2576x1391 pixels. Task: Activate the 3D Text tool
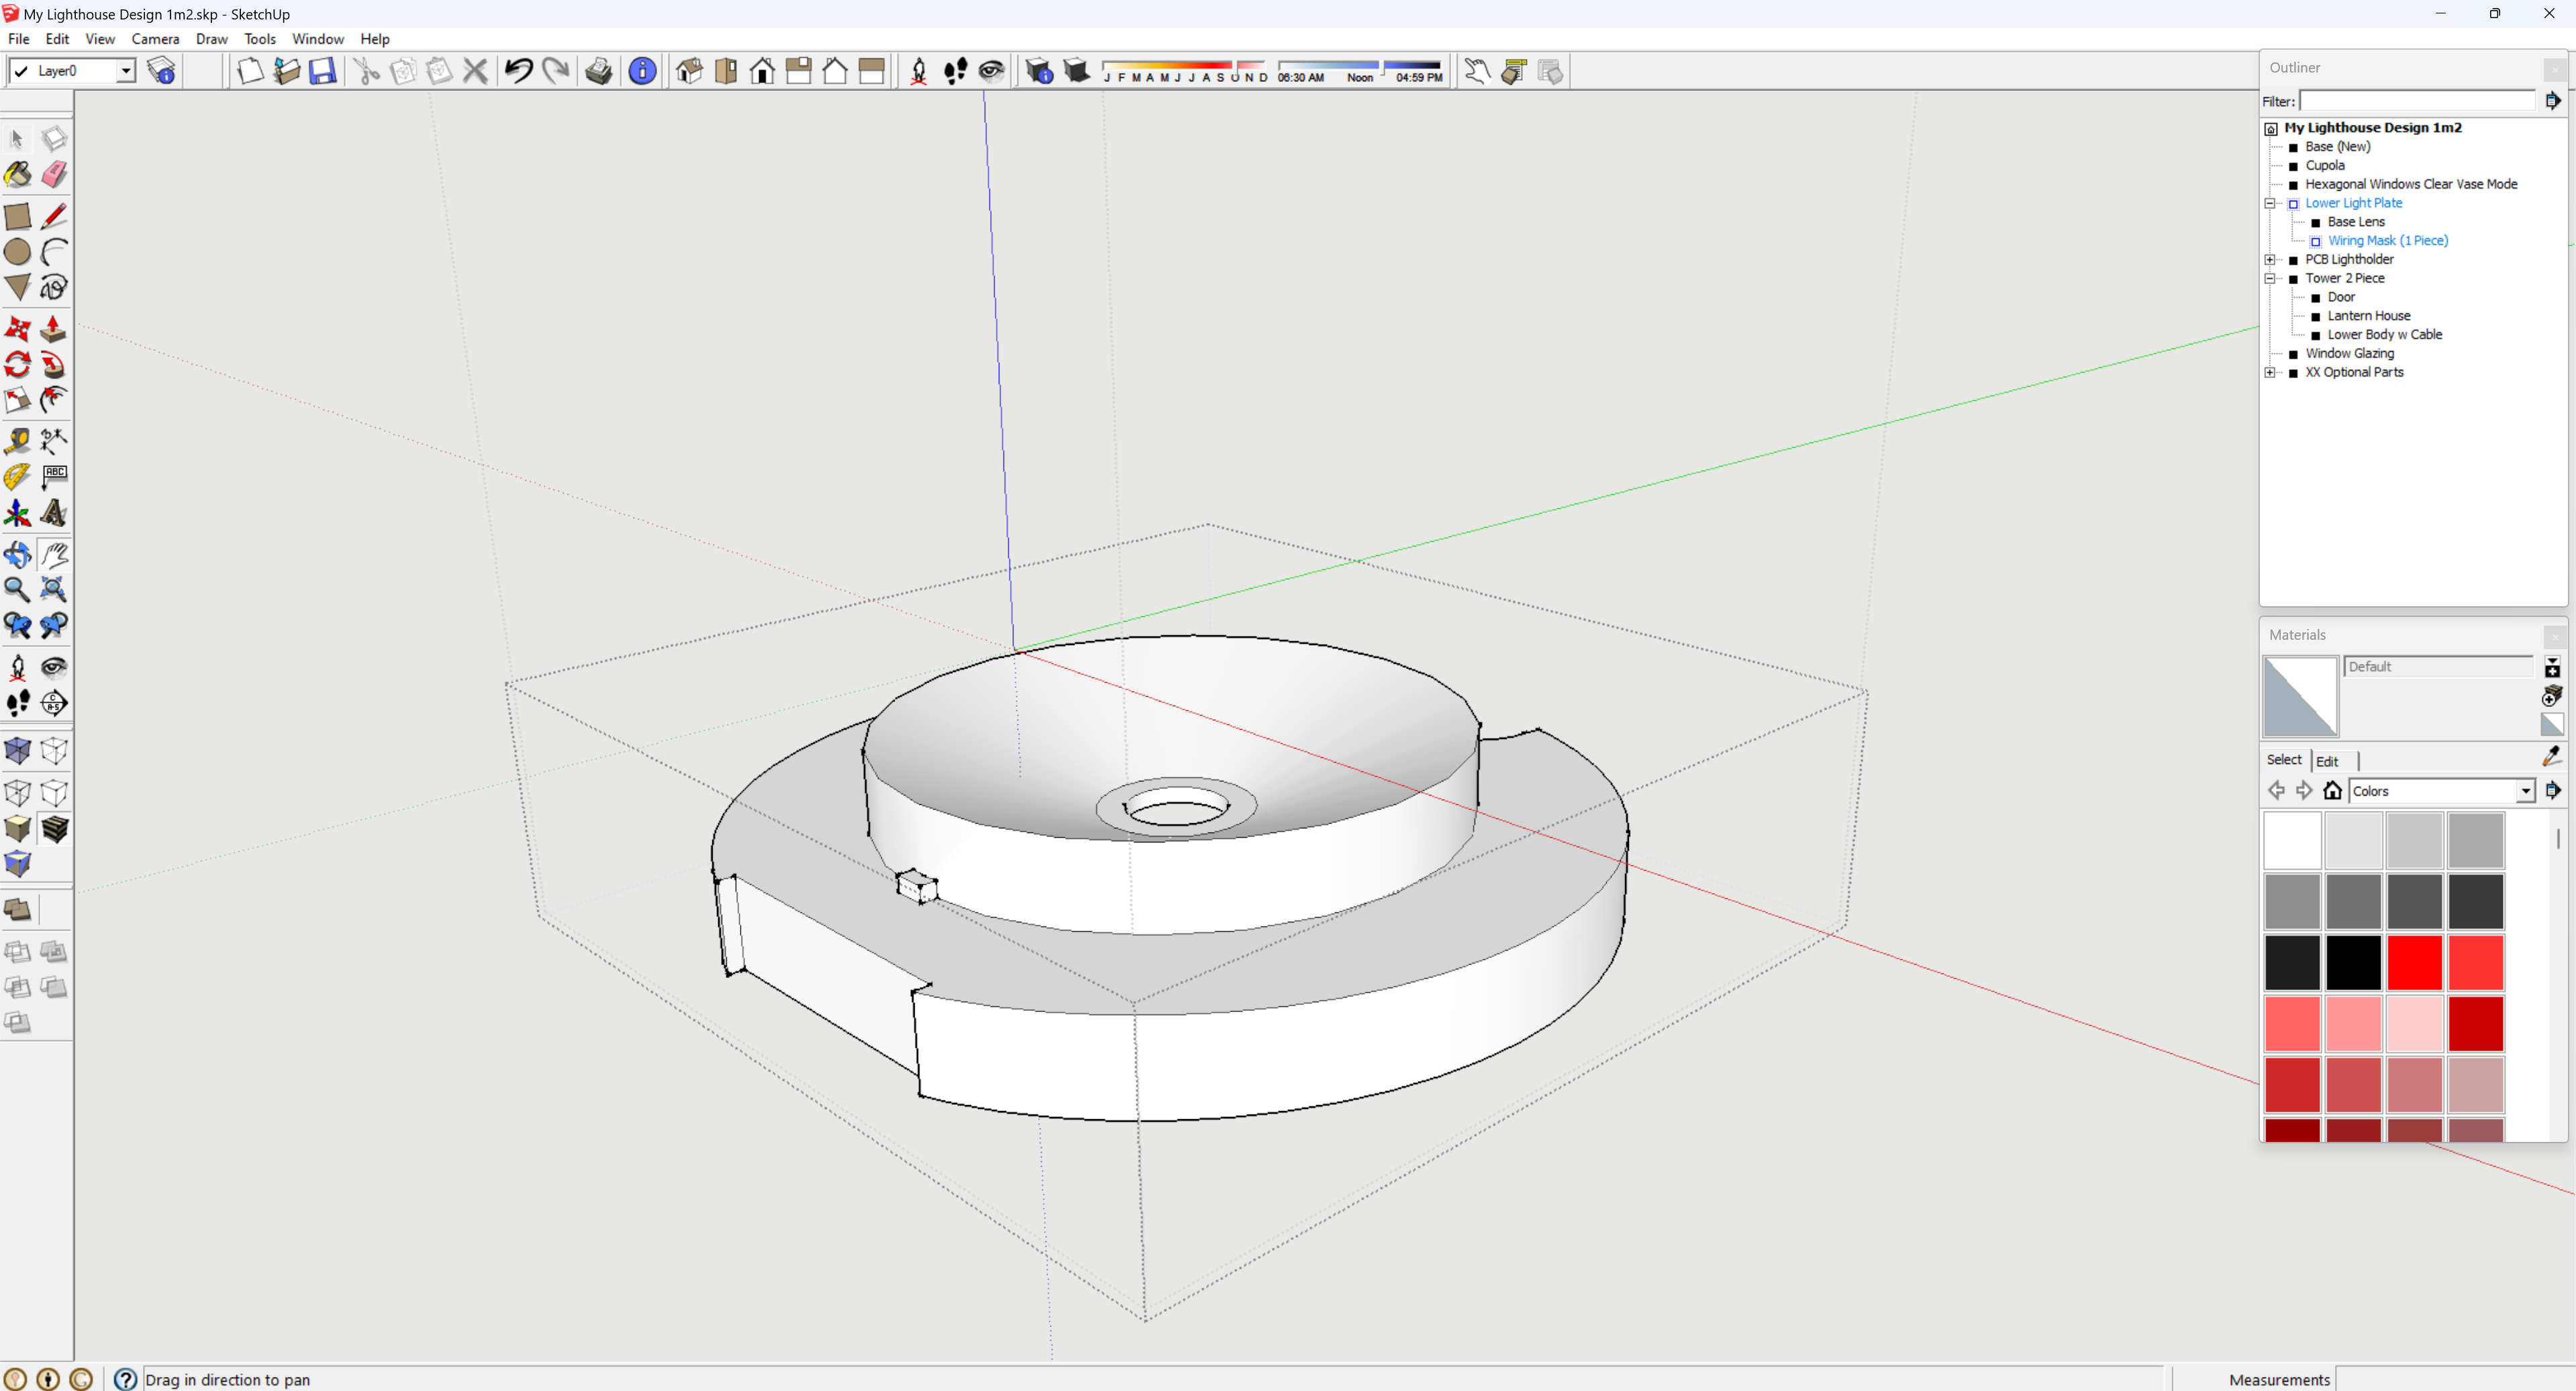point(54,513)
